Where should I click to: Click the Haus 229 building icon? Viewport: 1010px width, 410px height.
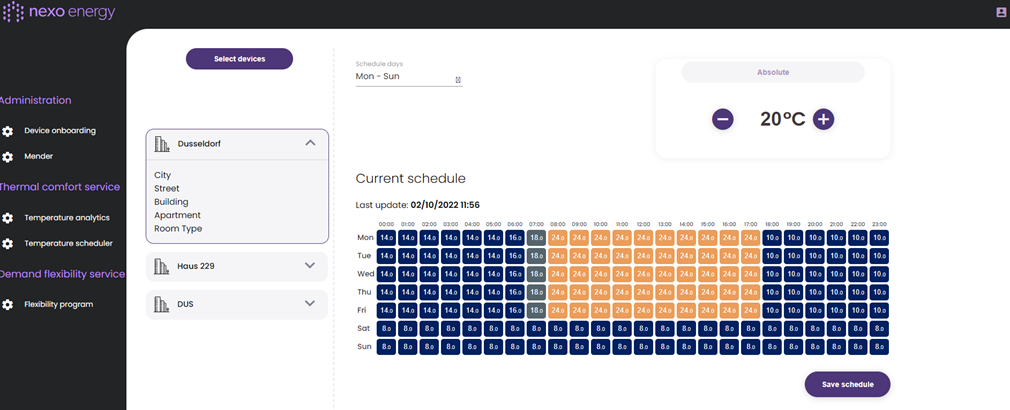pos(162,266)
